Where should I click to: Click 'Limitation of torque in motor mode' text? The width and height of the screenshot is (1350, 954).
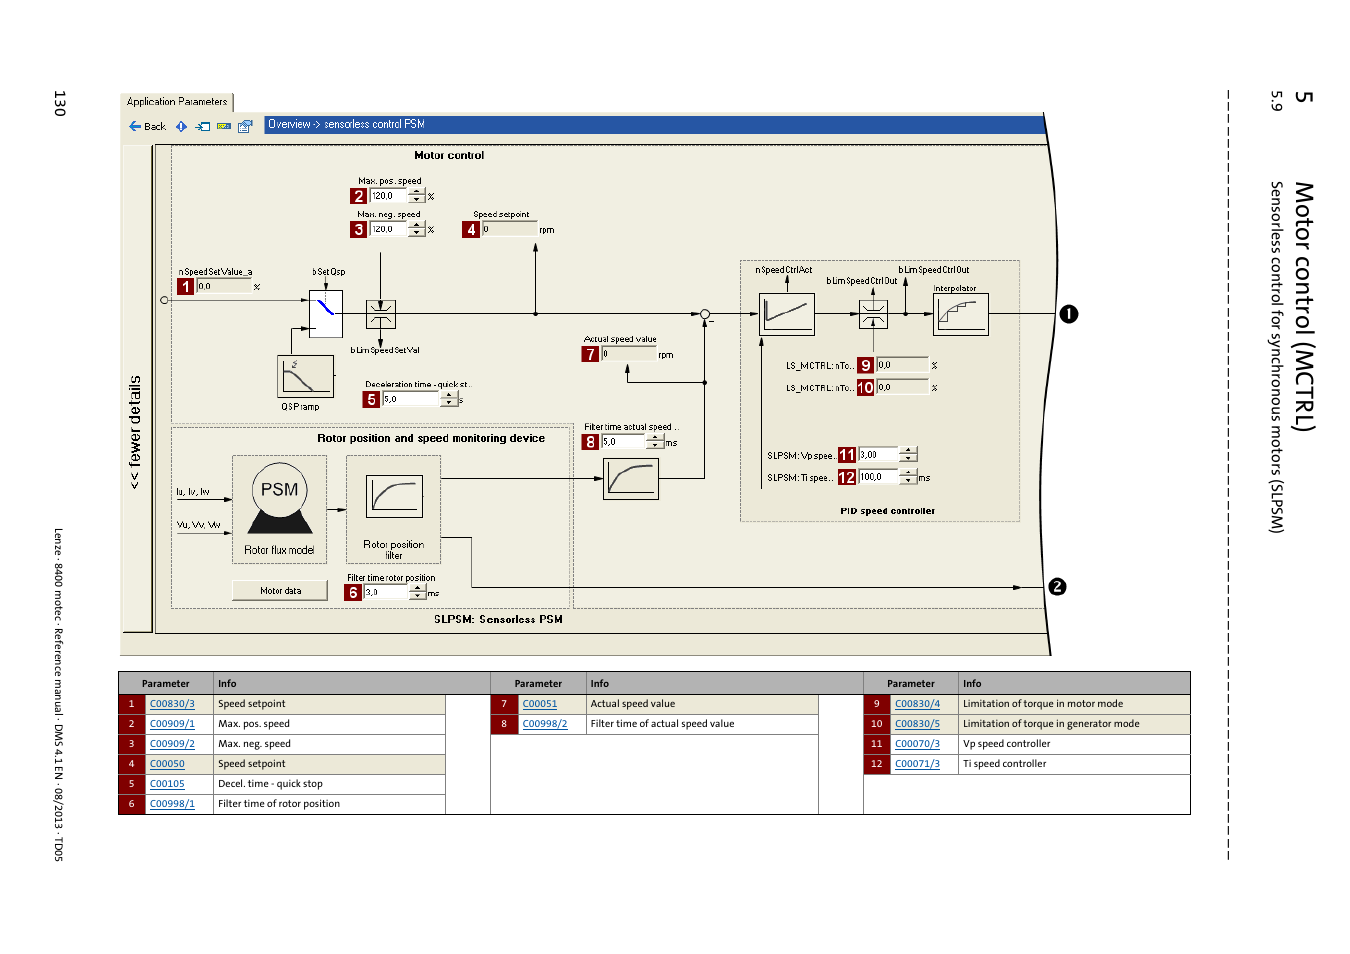[x=1043, y=704]
